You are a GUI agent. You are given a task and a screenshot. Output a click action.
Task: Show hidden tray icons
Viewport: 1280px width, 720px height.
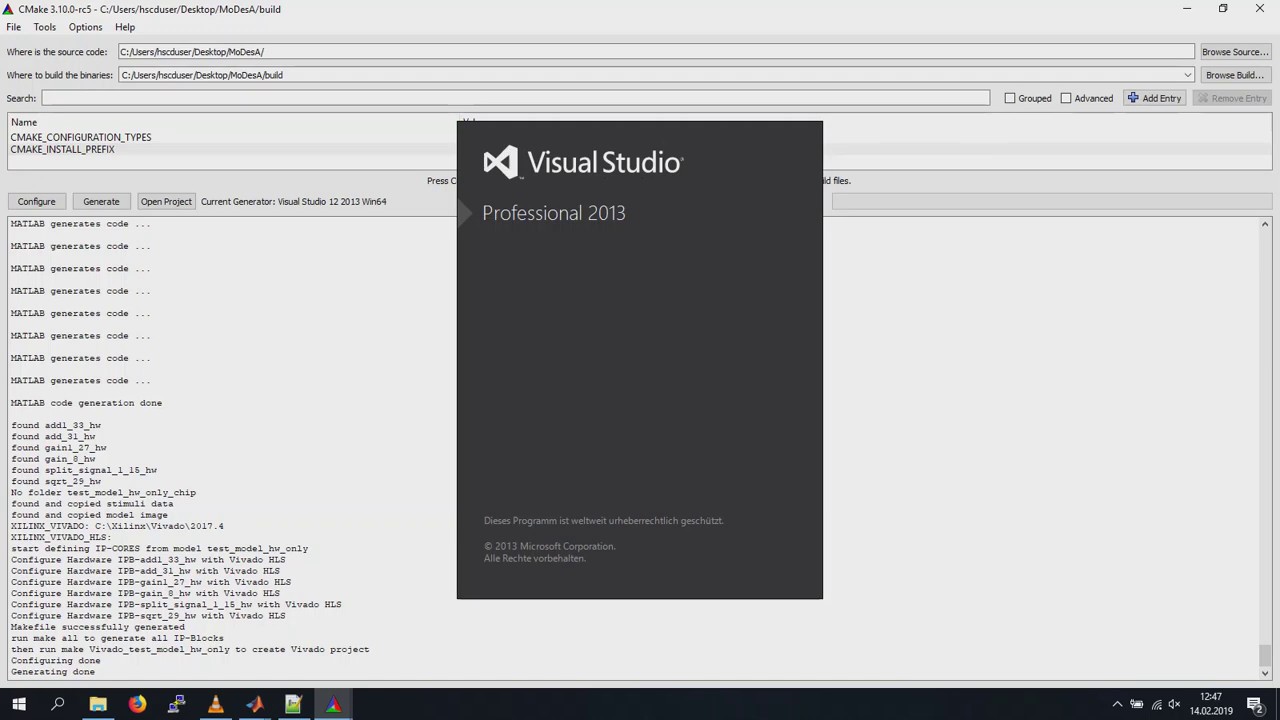pyautogui.click(x=1118, y=705)
